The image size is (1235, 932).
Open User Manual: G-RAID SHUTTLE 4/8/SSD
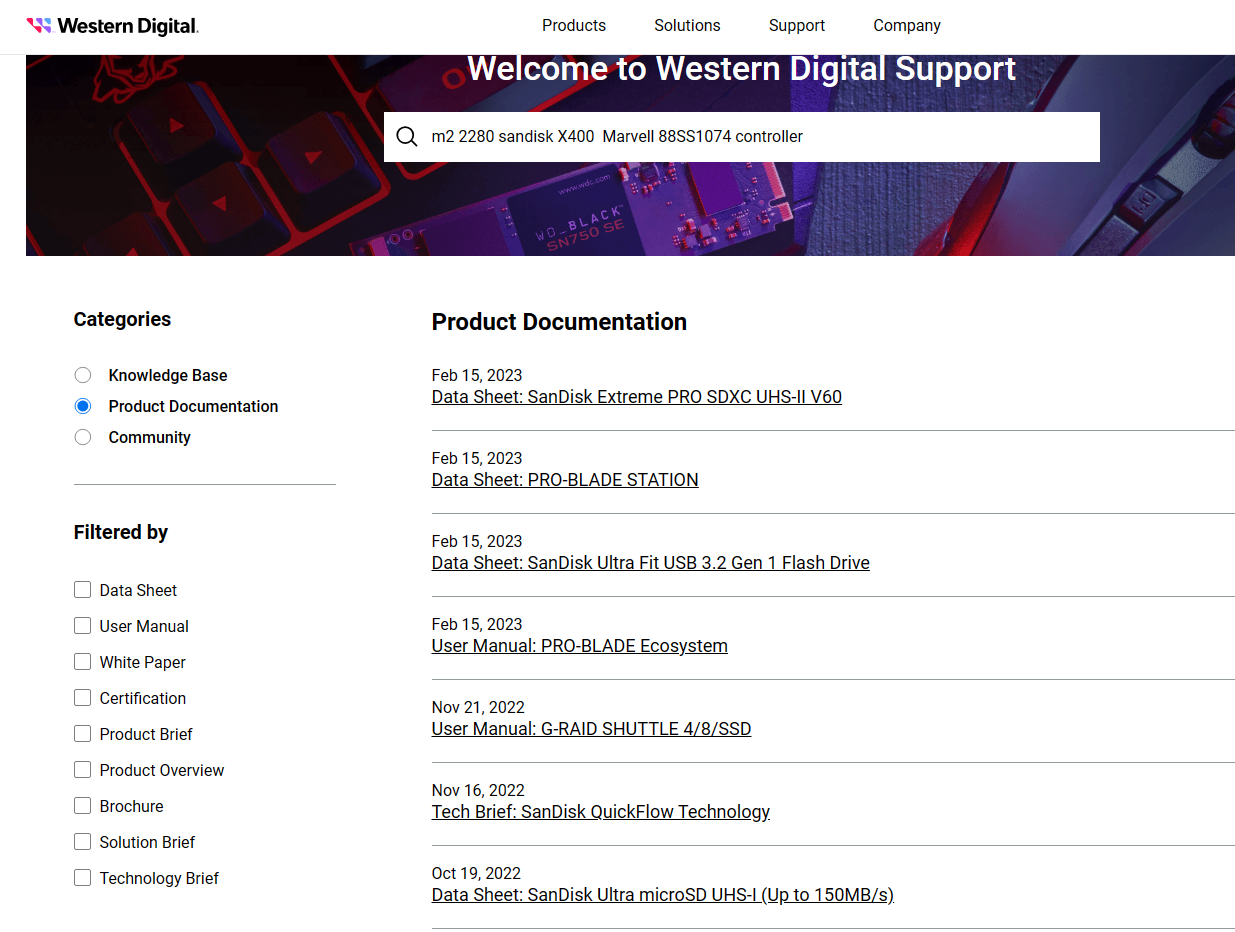(591, 729)
